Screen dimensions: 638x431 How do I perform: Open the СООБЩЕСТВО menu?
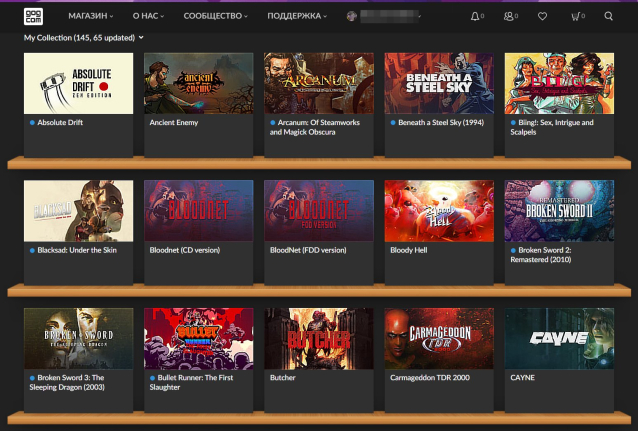tap(215, 16)
